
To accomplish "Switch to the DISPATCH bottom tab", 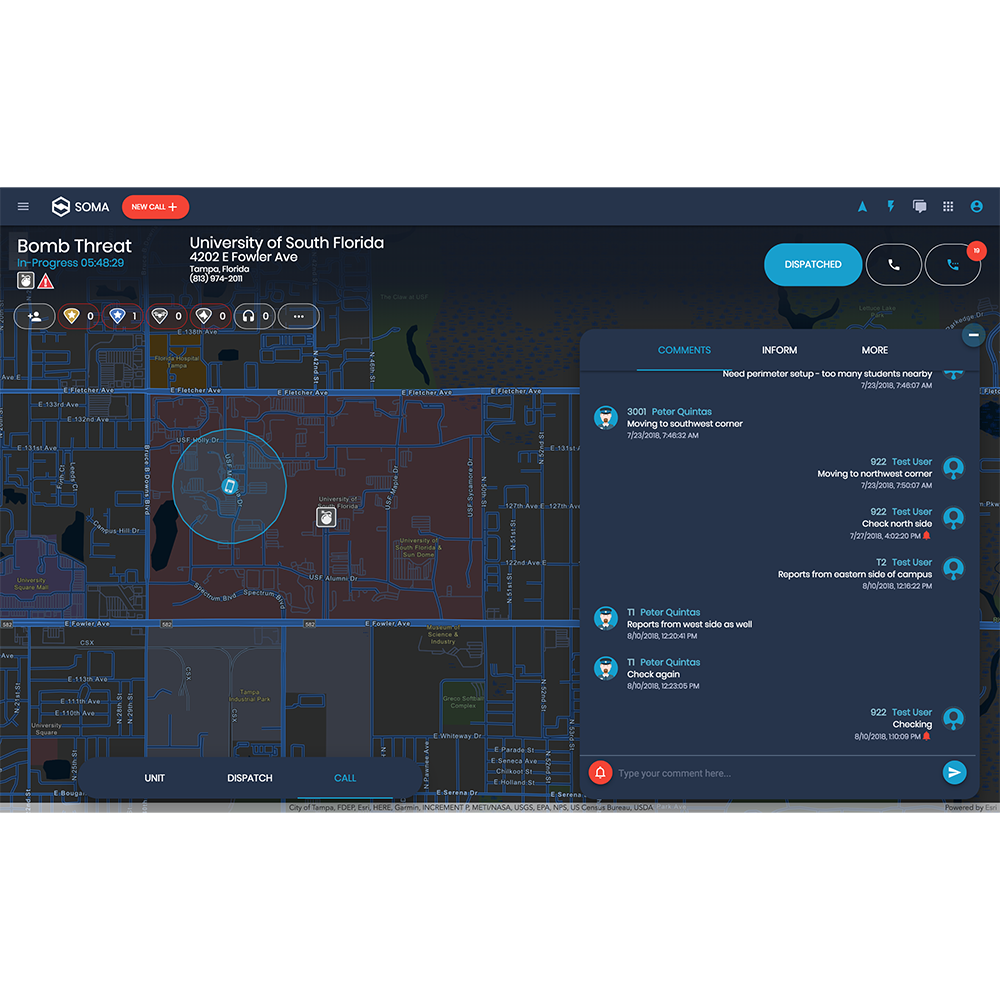I will [x=249, y=778].
